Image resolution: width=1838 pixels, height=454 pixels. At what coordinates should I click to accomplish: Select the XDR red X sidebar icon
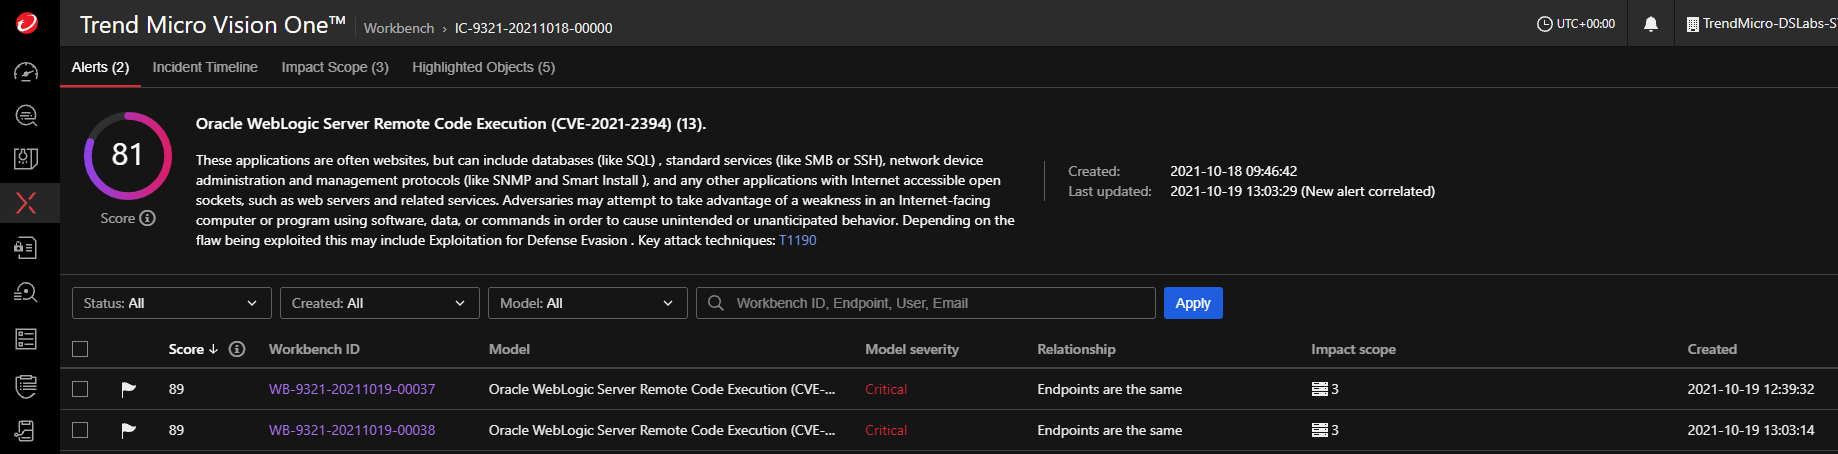[27, 203]
